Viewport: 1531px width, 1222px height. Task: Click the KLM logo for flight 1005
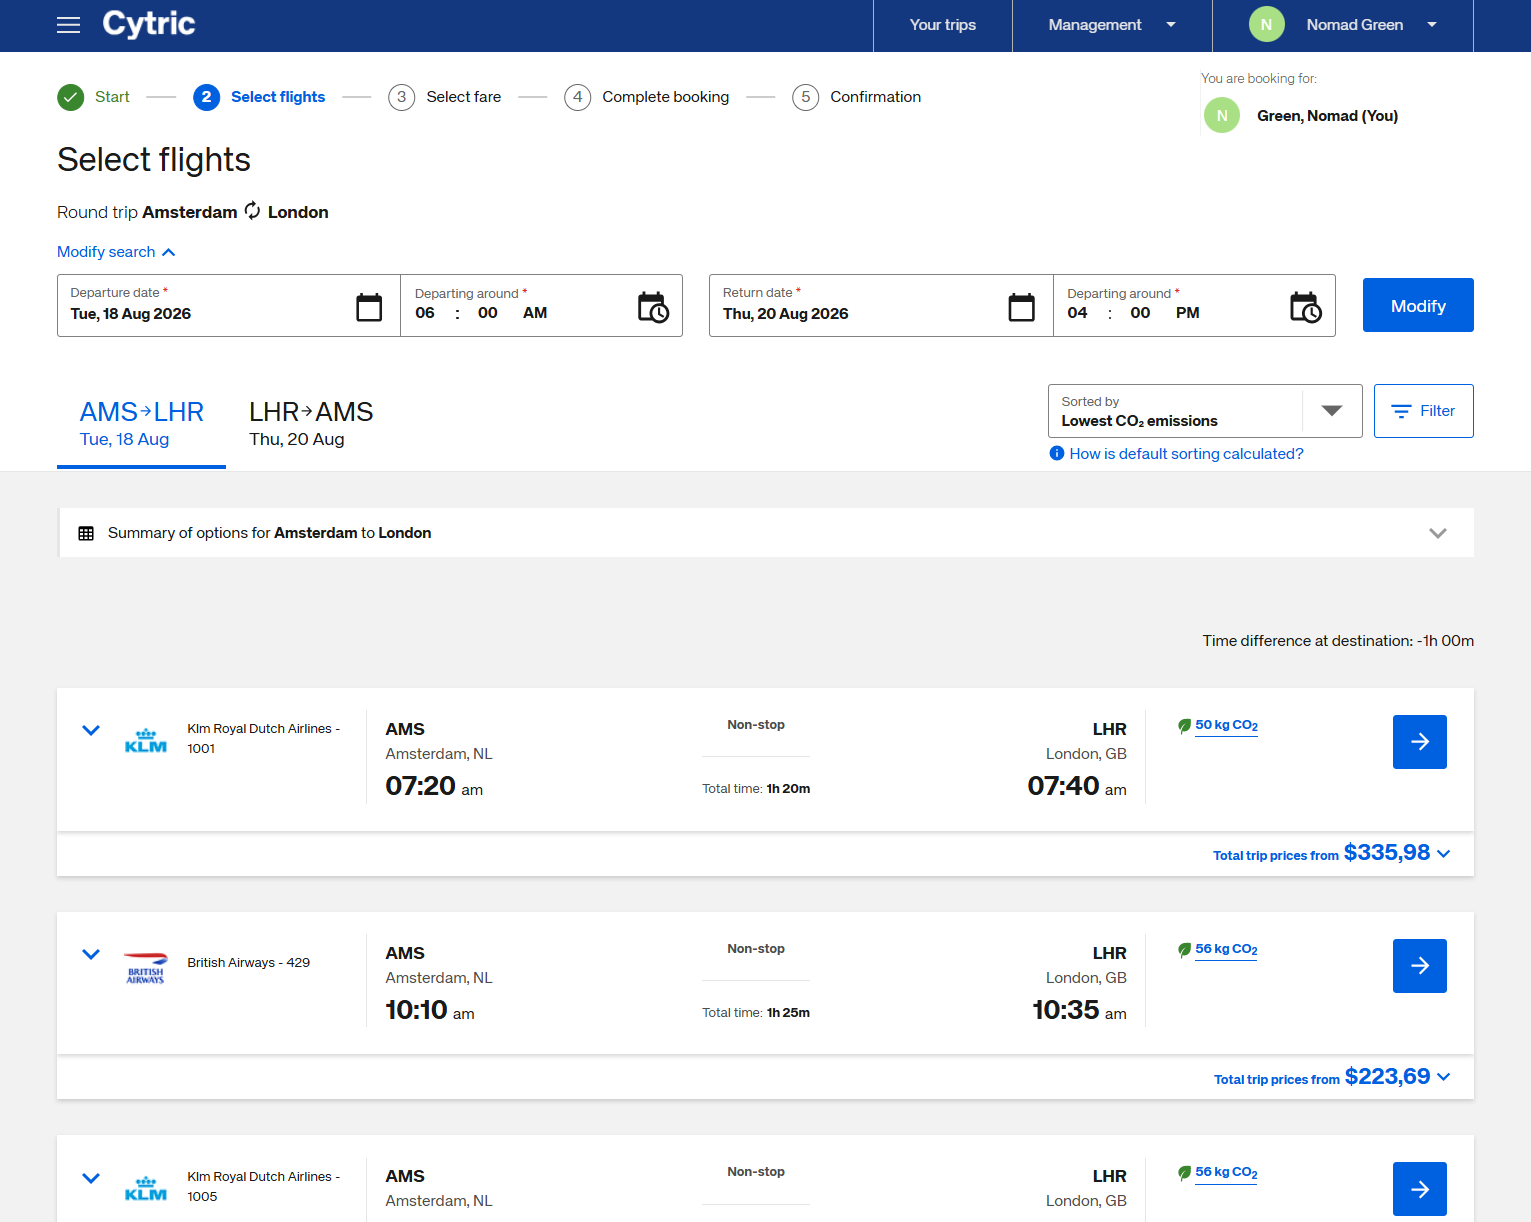point(146,1189)
